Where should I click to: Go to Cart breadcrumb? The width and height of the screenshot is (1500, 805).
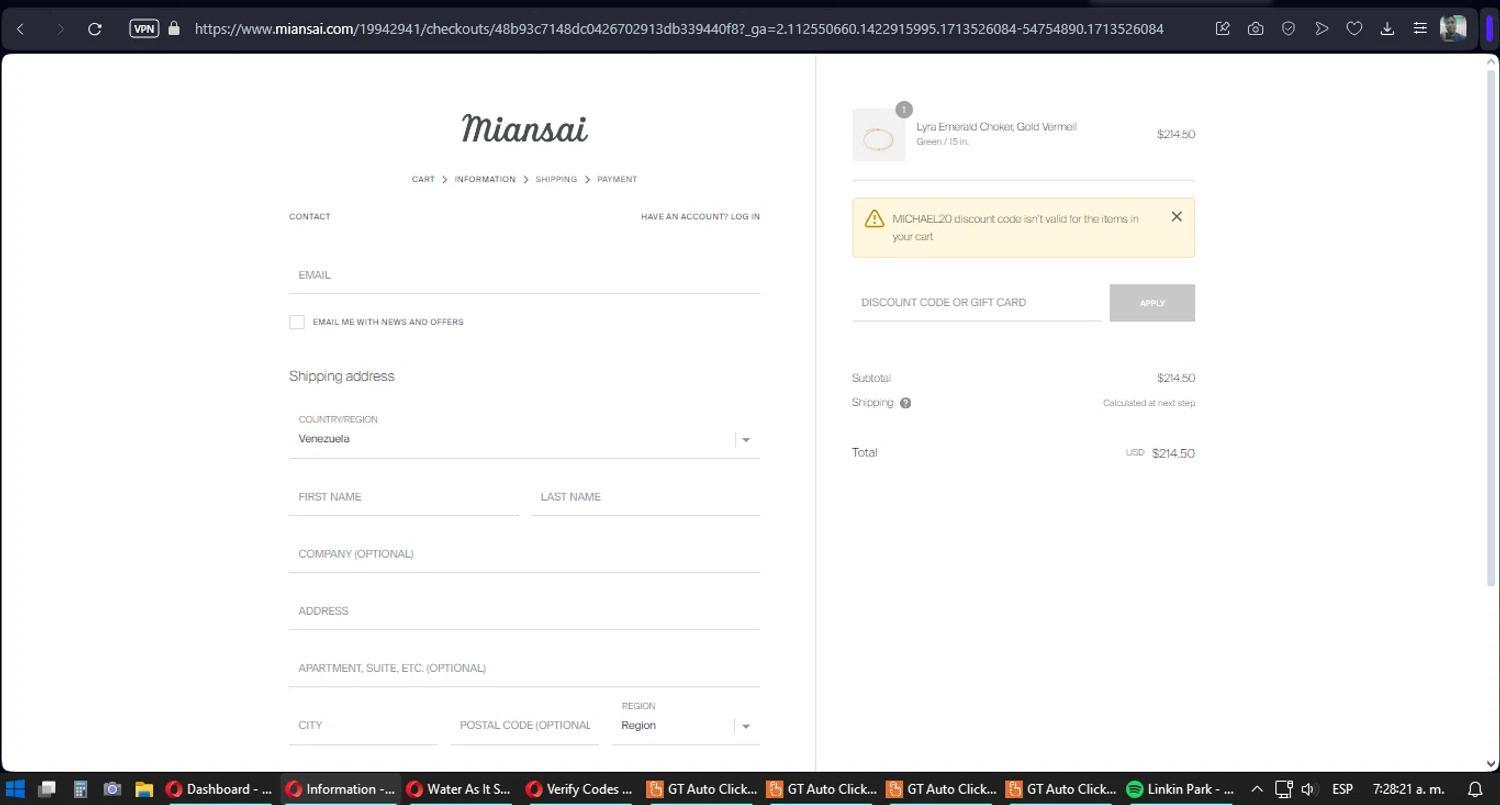[423, 180]
